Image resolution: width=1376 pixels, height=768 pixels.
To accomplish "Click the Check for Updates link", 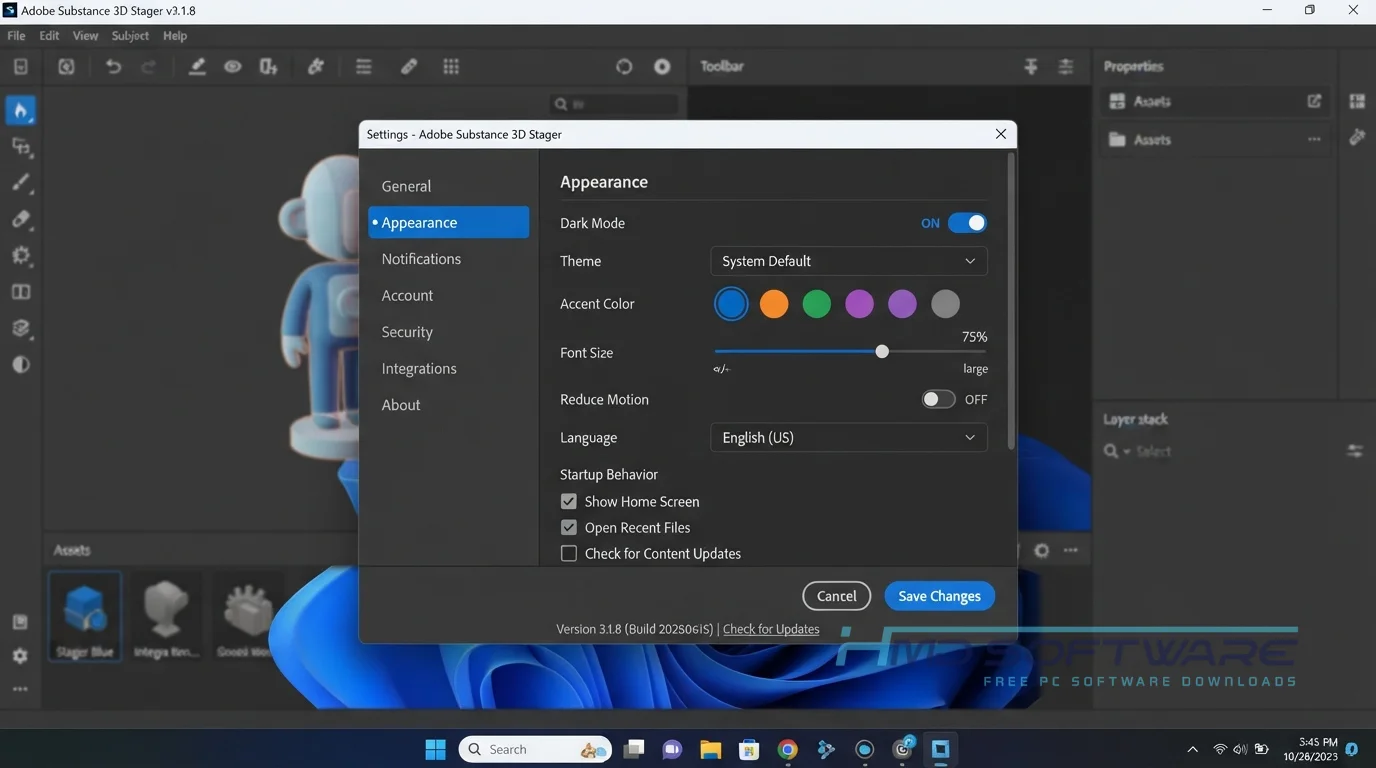I will (x=771, y=629).
